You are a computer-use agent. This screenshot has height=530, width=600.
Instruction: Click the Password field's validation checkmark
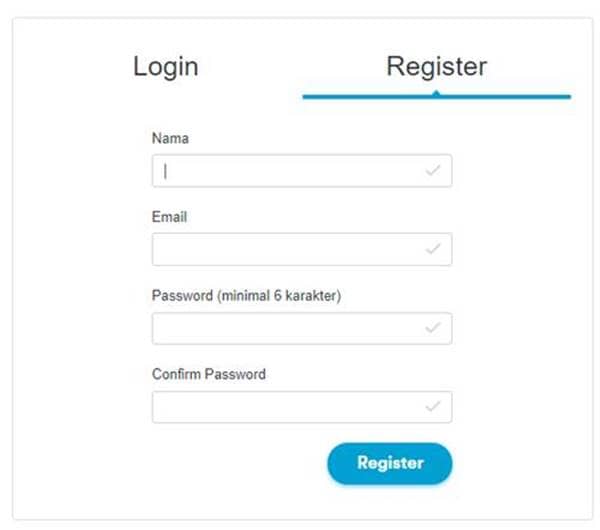click(x=432, y=328)
